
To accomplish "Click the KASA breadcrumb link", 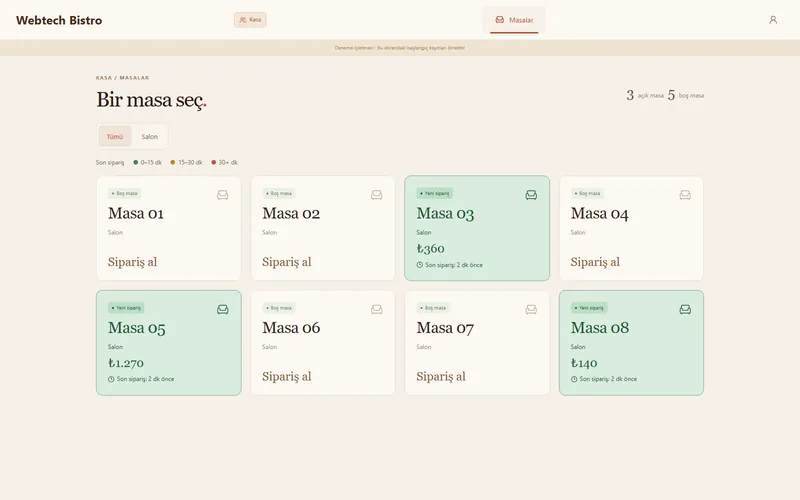I will 104,78.
